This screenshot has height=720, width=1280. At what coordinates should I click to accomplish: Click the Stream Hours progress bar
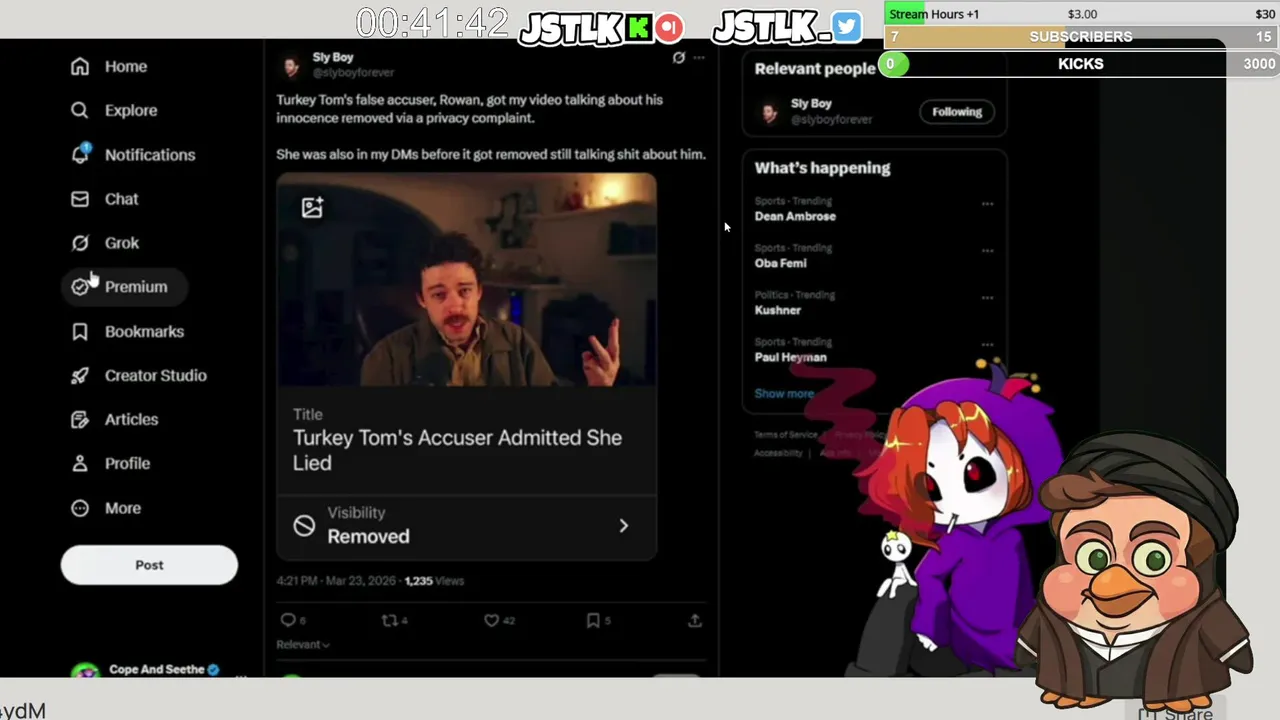pyautogui.click(x=1081, y=14)
